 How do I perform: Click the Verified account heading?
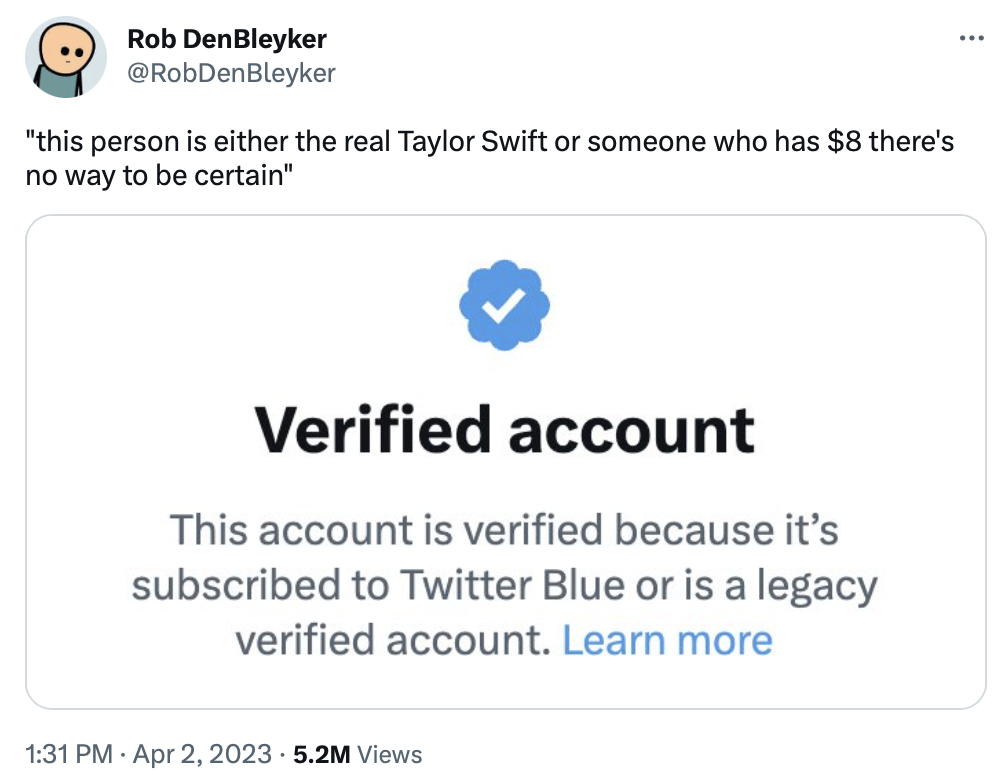click(504, 430)
